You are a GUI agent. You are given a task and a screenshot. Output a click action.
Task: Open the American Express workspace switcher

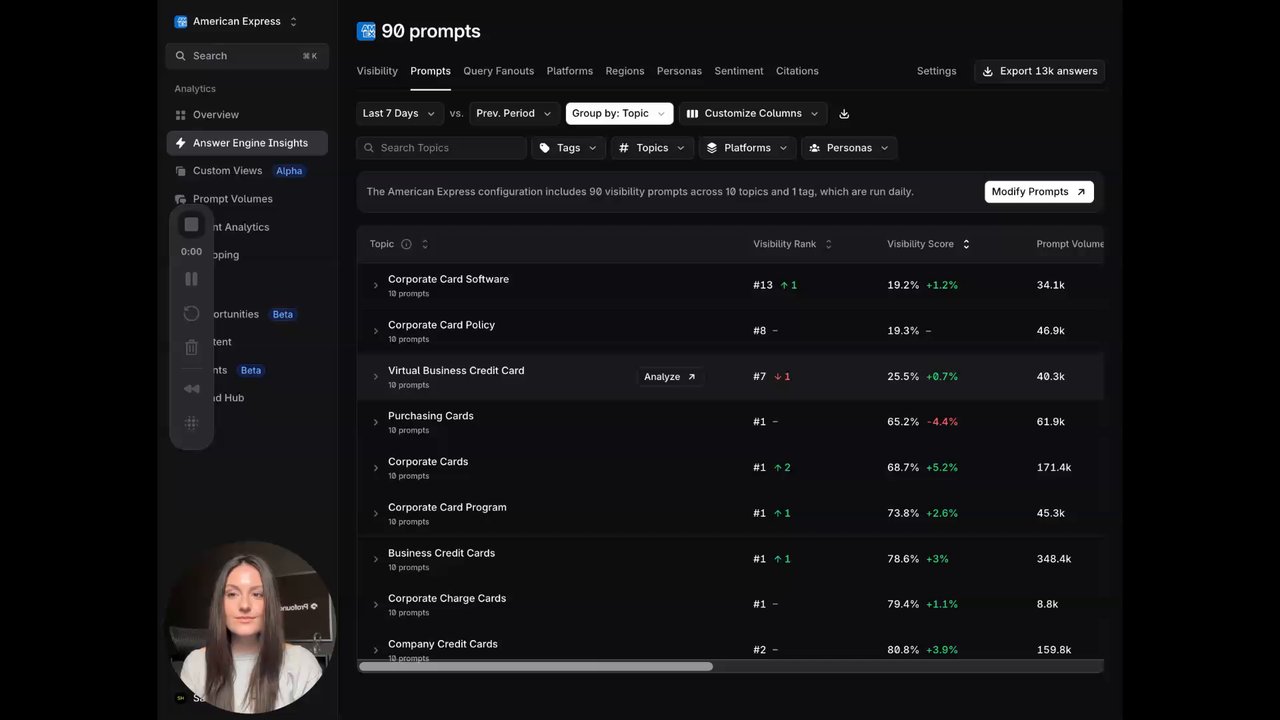[x=237, y=21]
